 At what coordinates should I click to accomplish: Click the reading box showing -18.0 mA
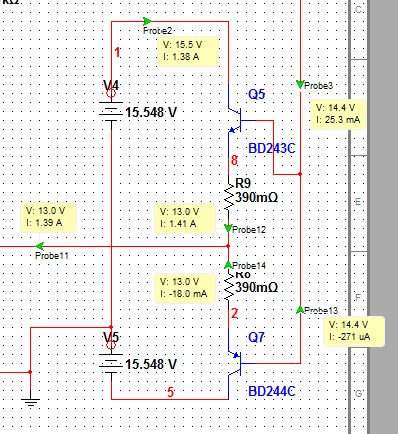[x=185, y=288]
